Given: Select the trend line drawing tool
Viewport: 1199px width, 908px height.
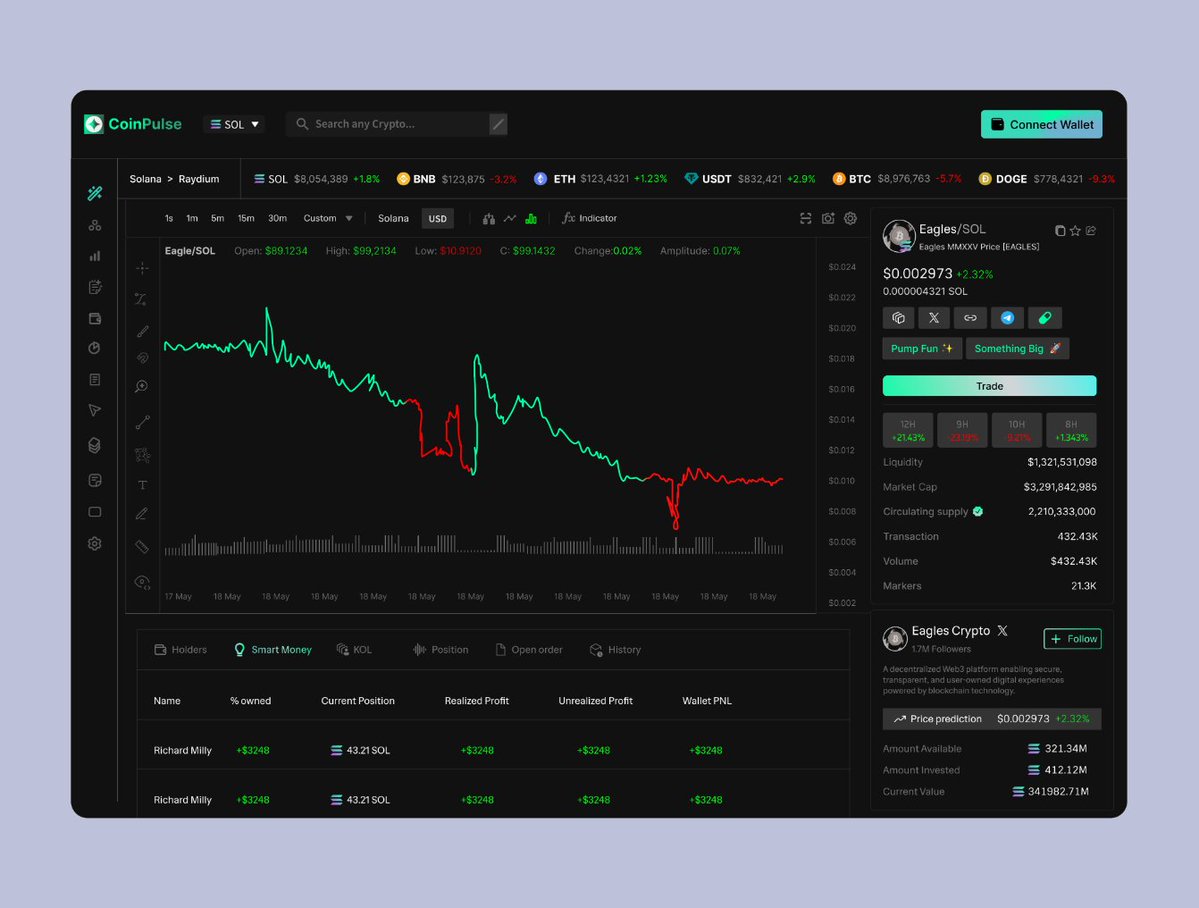Looking at the screenshot, I should (x=142, y=422).
